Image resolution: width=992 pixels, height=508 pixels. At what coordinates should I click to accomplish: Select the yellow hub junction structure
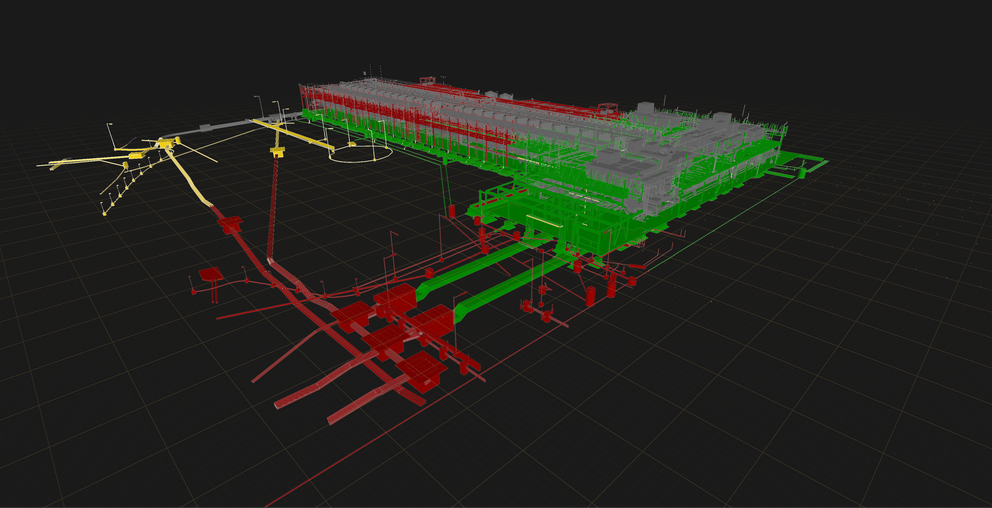163,145
